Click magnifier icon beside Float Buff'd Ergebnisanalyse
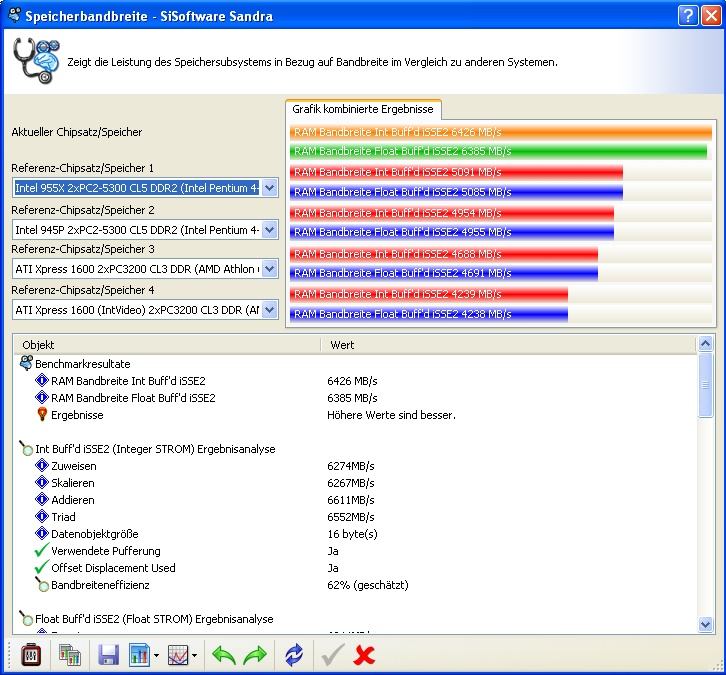This screenshot has width=726, height=675. pyautogui.click(x=26, y=618)
